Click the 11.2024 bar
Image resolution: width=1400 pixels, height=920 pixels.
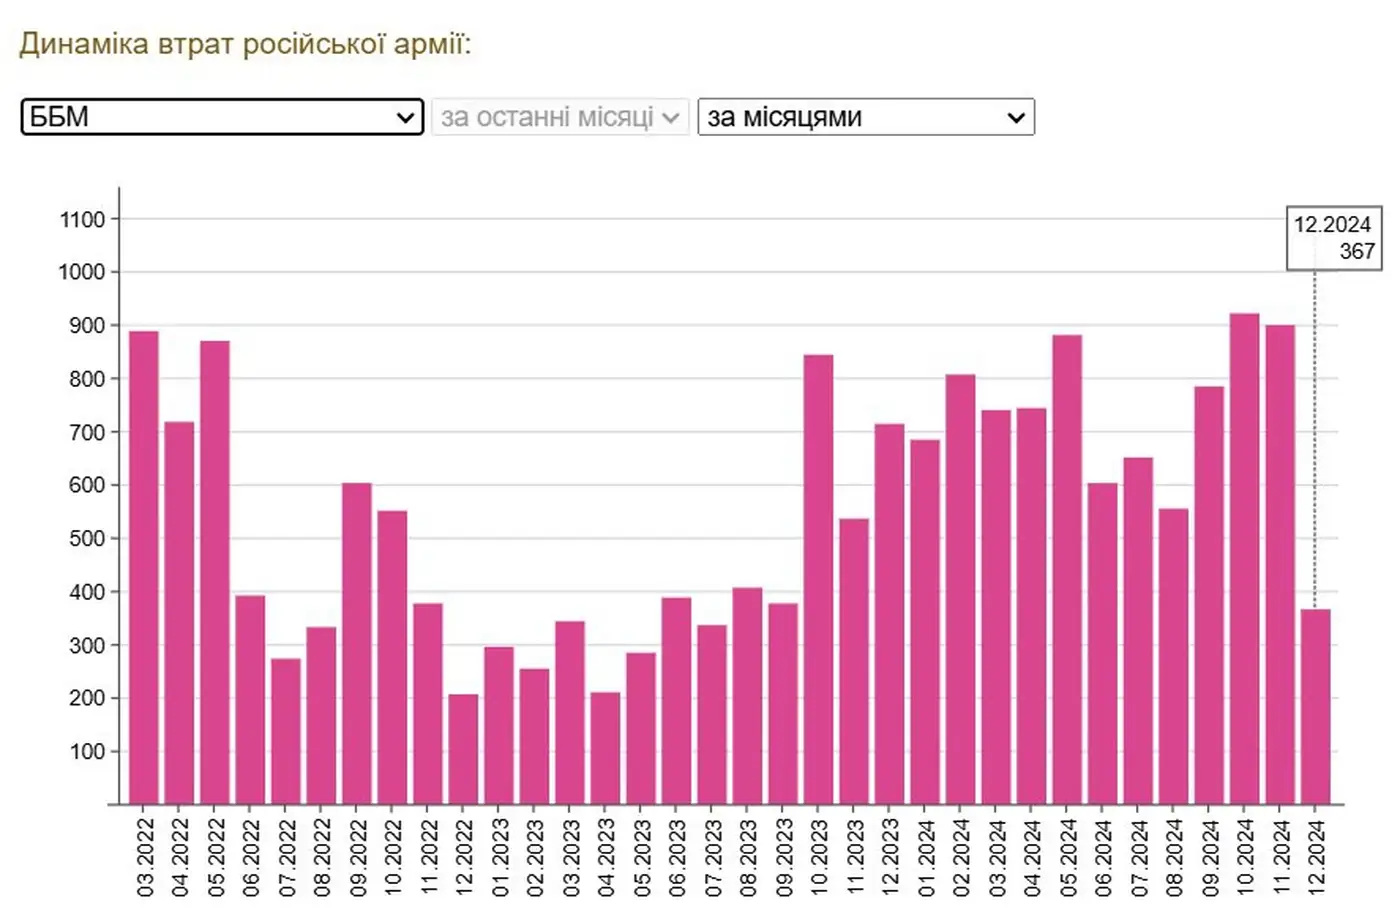[x=1280, y=564]
